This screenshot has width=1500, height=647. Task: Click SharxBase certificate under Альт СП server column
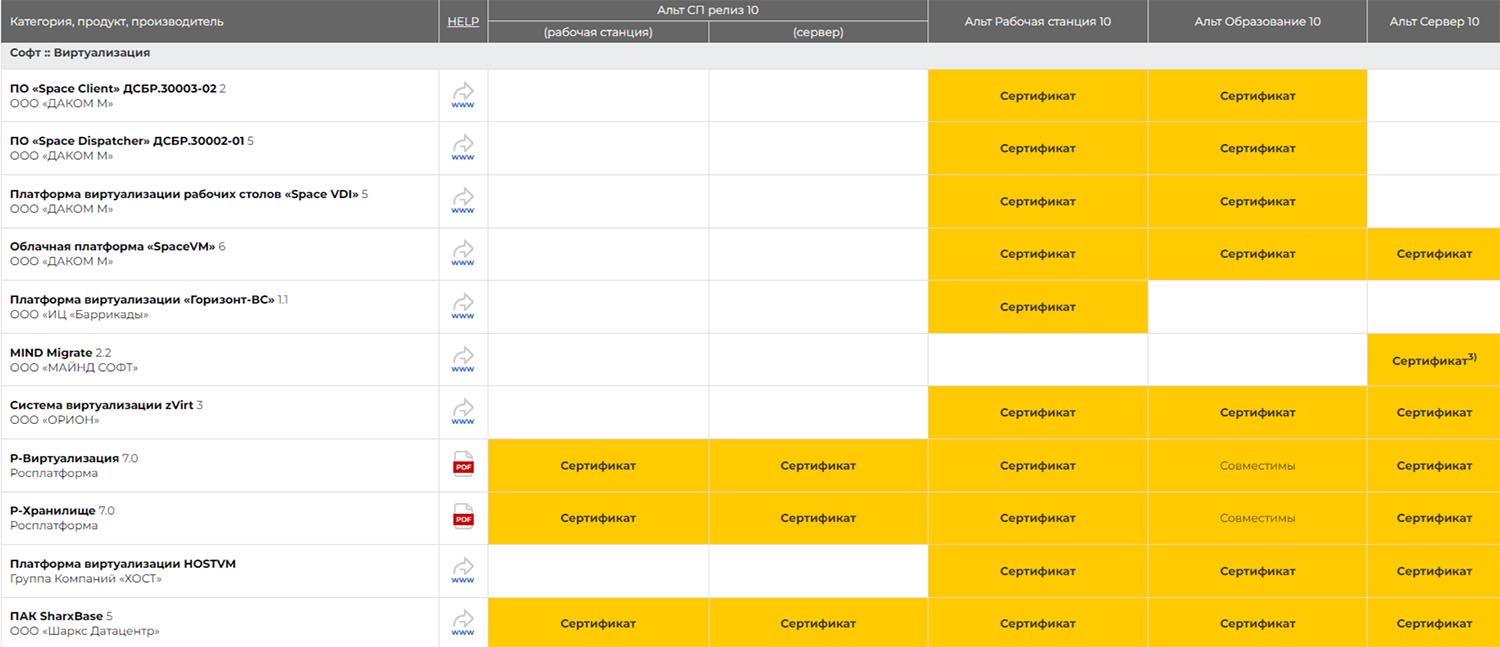click(x=818, y=623)
